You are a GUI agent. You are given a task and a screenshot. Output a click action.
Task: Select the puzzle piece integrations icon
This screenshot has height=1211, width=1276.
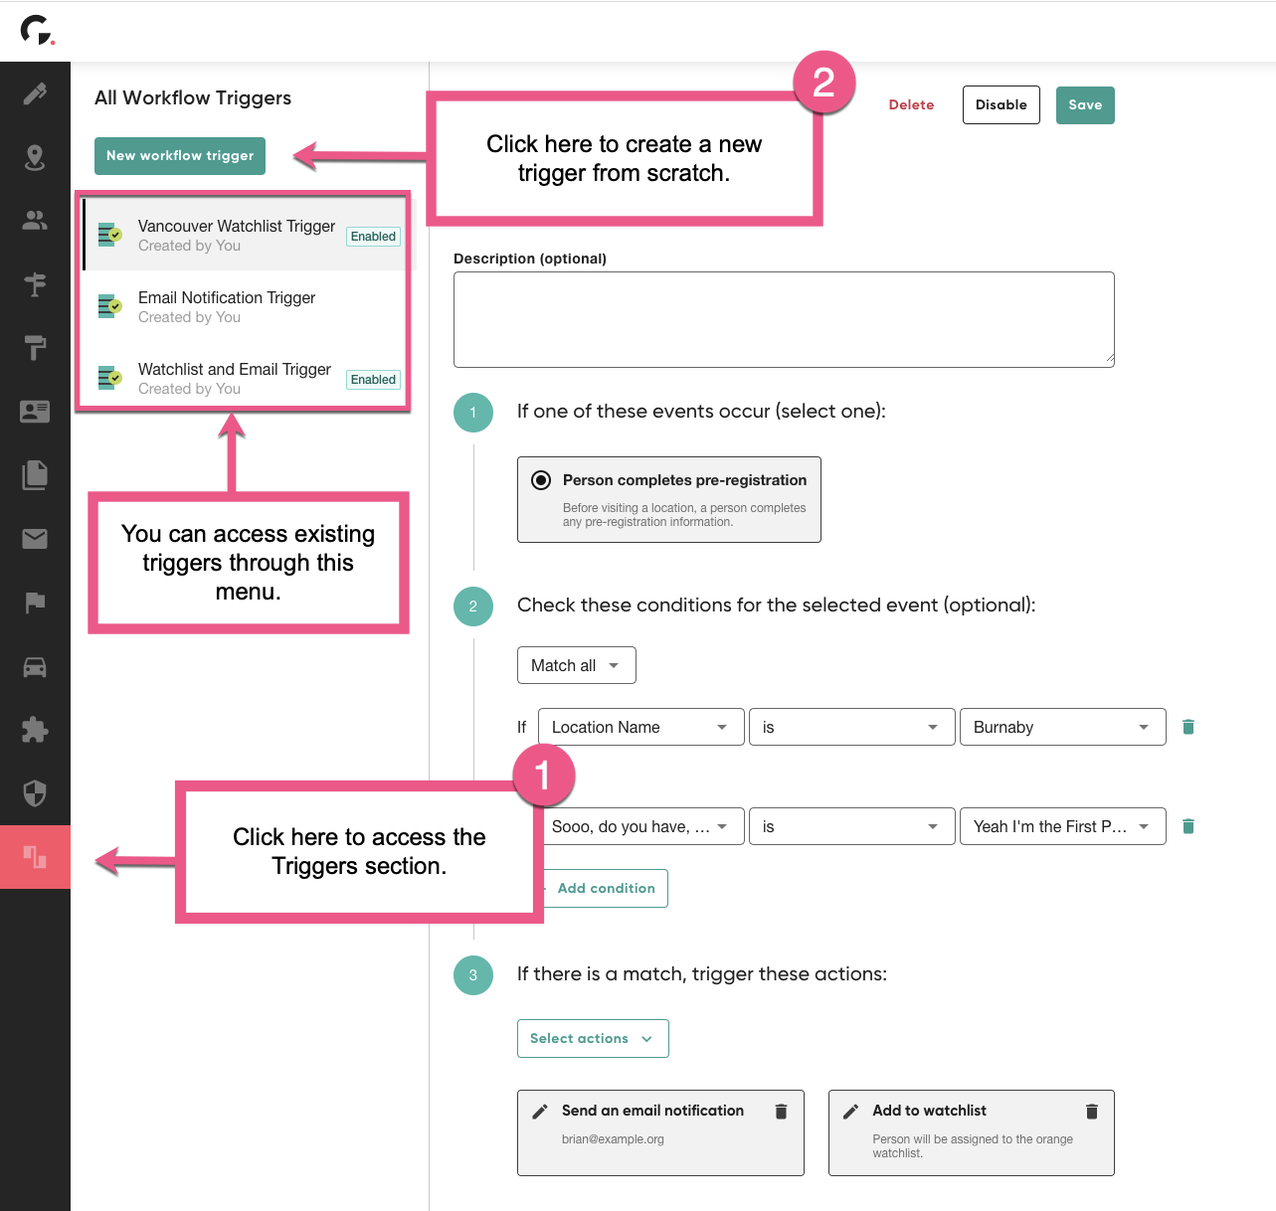(35, 729)
